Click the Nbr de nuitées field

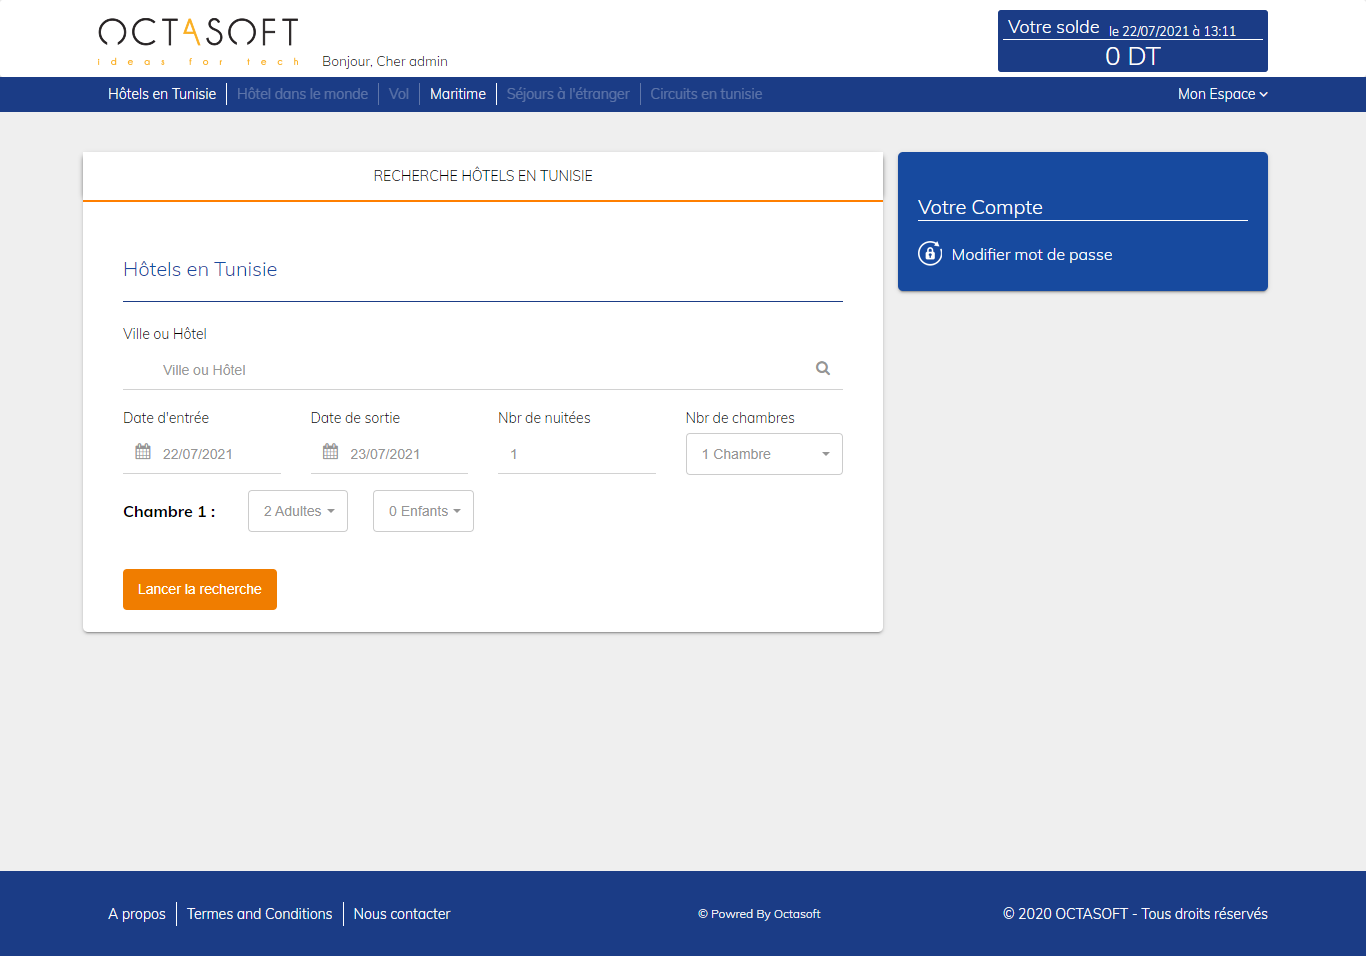(576, 454)
